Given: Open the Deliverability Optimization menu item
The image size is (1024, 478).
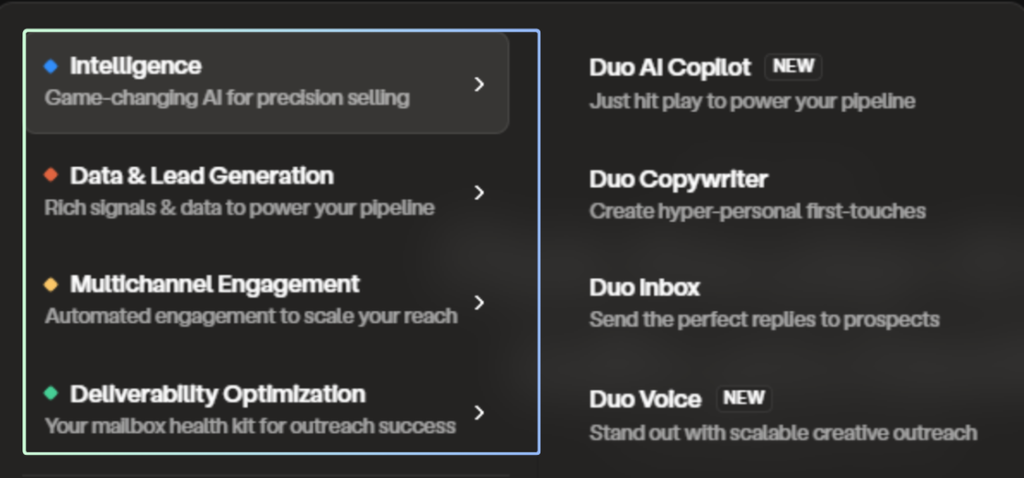Looking at the screenshot, I should tap(217, 394).
